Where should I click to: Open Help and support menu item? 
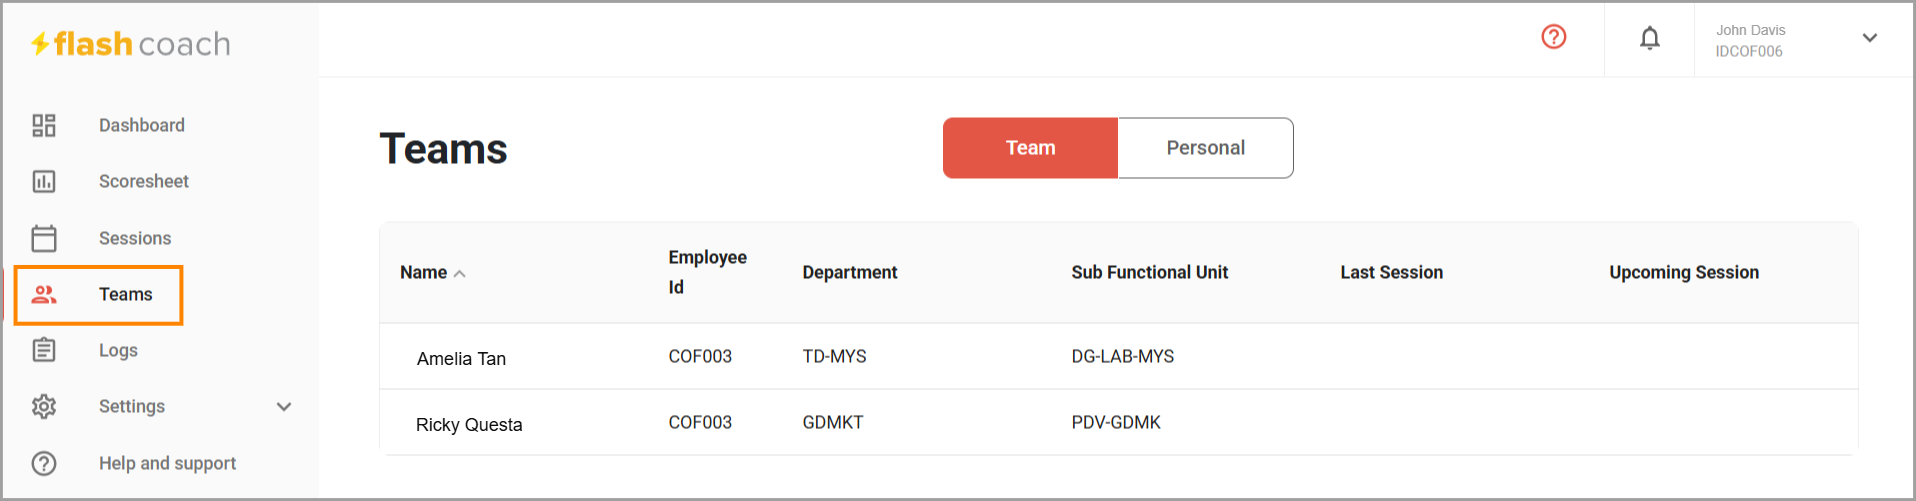click(167, 463)
